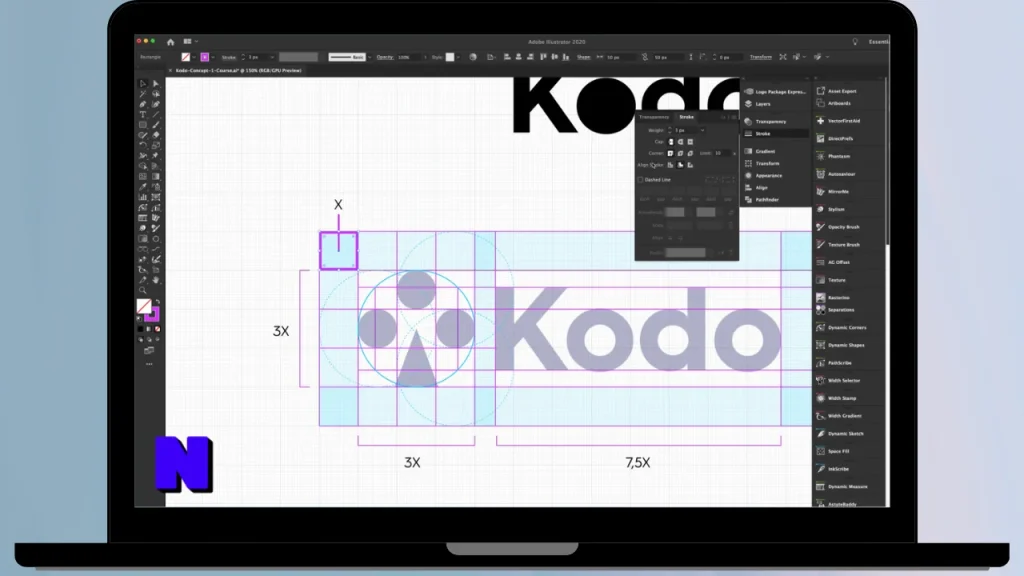This screenshot has height=576, width=1024.
Task: Expand the opacity value arrow
Action: pyautogui.click(x=425, y=57)
